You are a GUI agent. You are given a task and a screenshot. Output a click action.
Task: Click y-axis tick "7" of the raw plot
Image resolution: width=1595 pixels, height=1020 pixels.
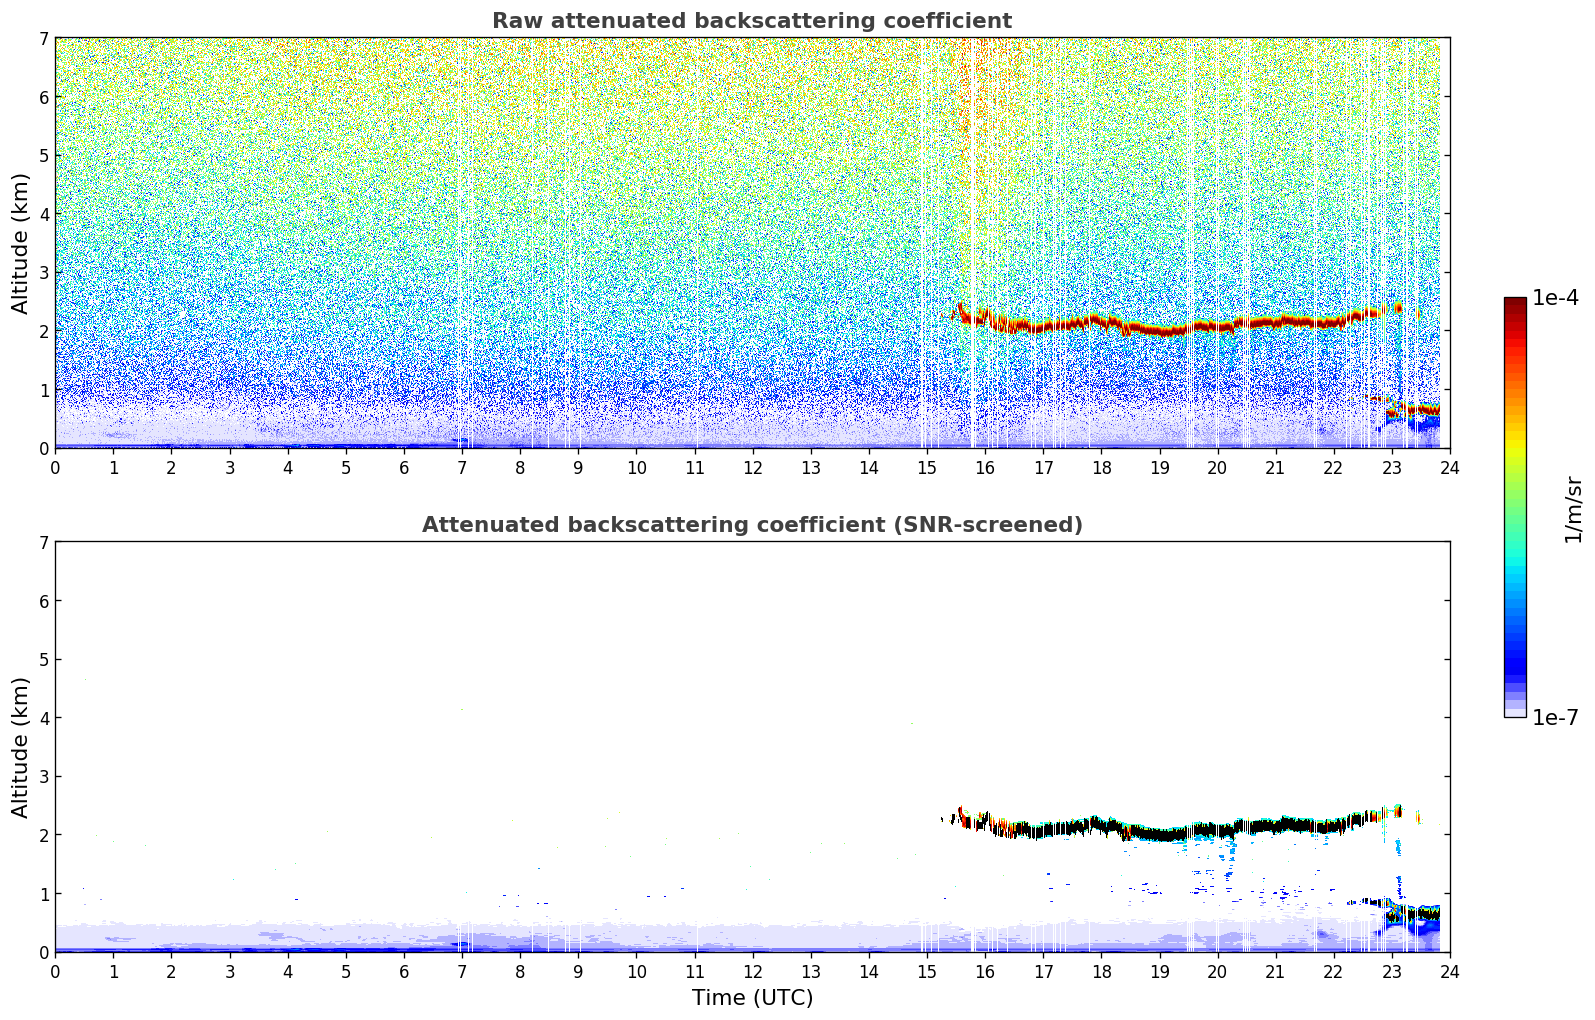pos(44,39)
